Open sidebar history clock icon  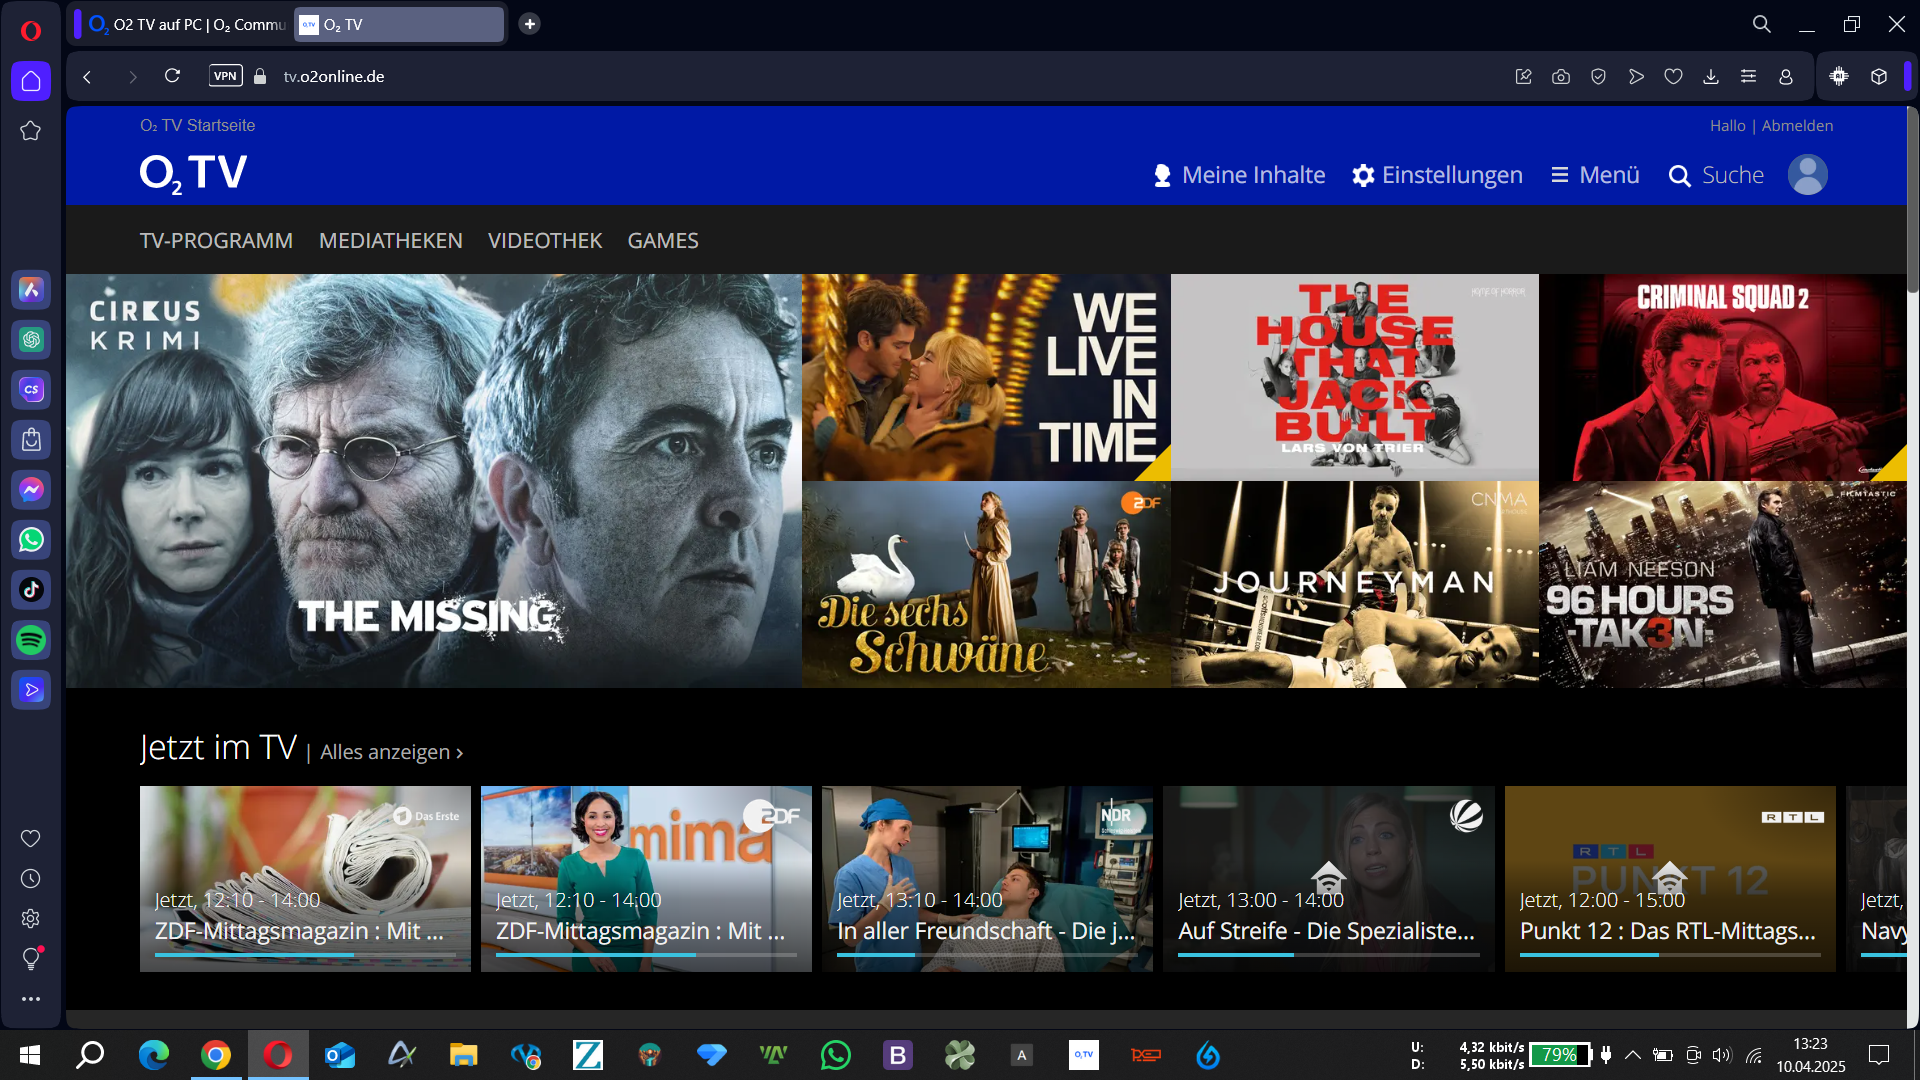pyautogui.click(x=31, y=879)
